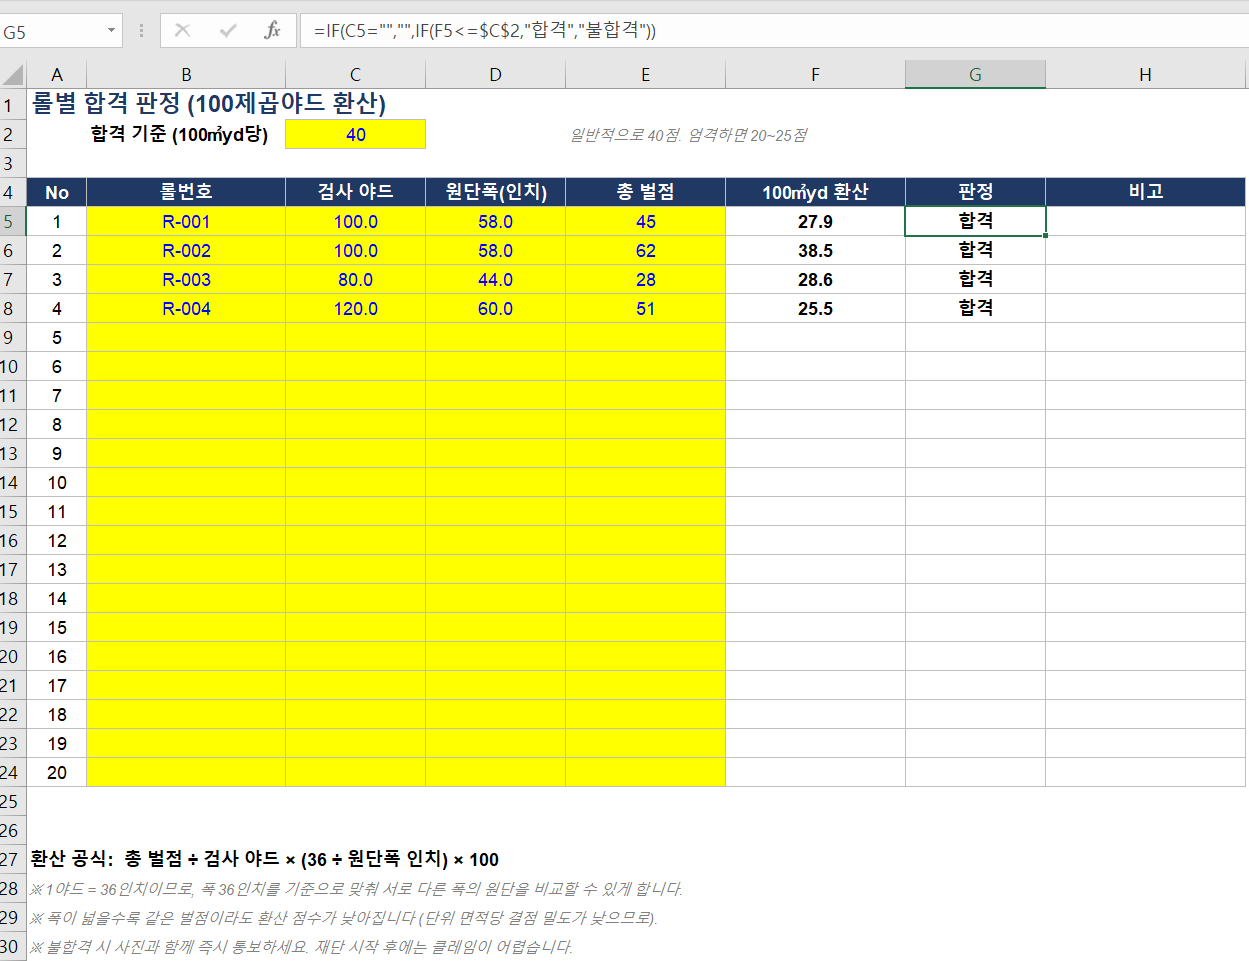Viewport: 1249px width, 961px height.
Task: Select column G header
Action: point(975,74)
